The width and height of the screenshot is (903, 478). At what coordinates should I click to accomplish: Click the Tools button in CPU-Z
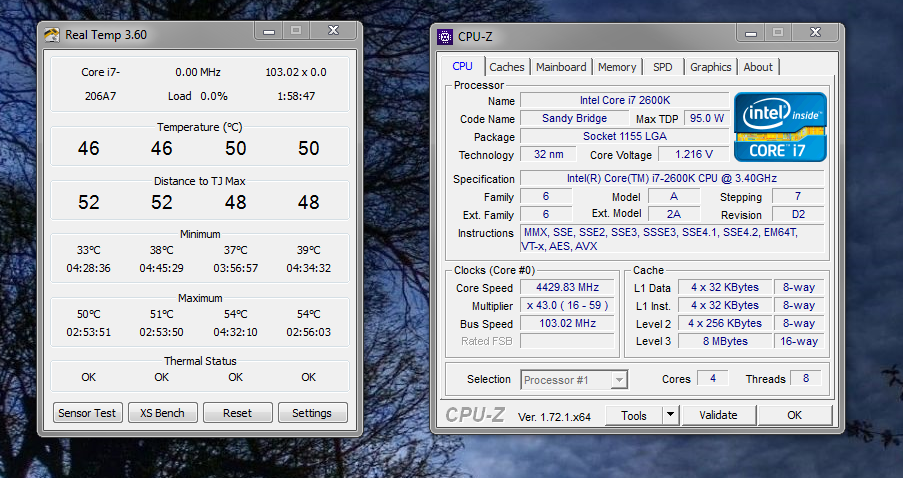(634, 415)
